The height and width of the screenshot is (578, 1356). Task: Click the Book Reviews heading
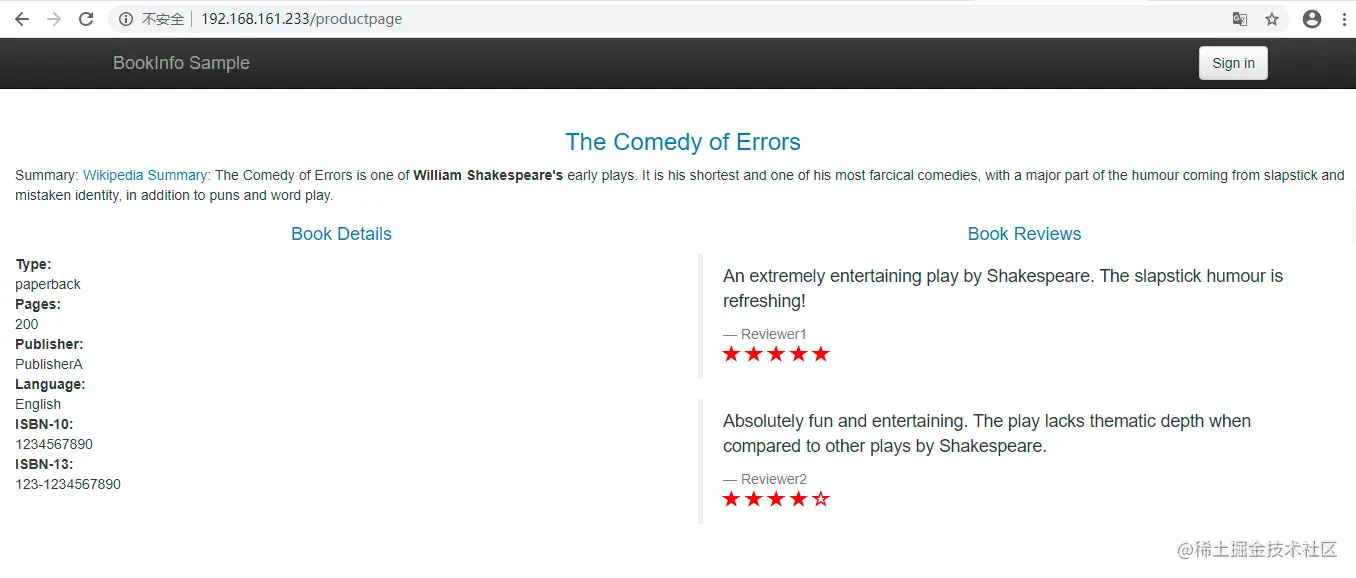(x=1024, y=234)
